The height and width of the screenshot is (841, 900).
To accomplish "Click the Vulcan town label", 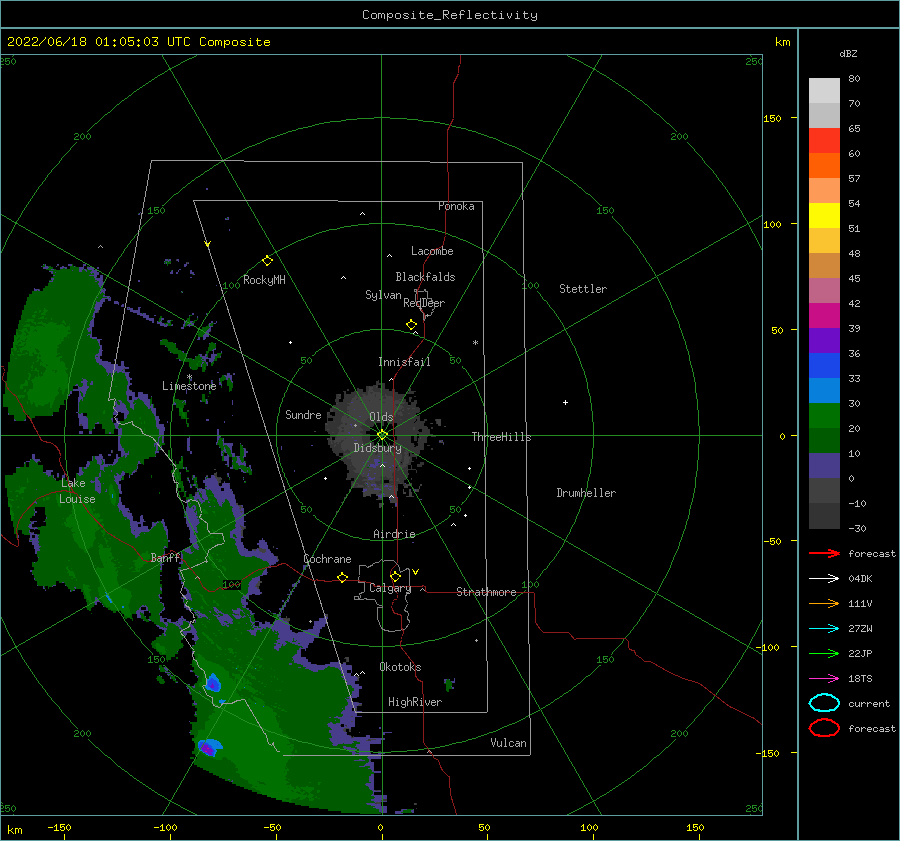I will [508, 743].
